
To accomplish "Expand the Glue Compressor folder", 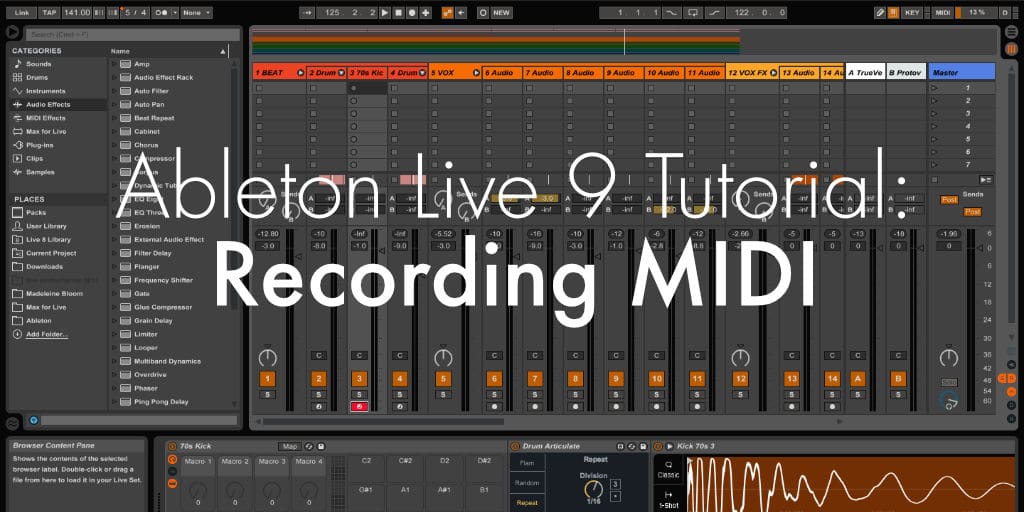I will (114, 307).
